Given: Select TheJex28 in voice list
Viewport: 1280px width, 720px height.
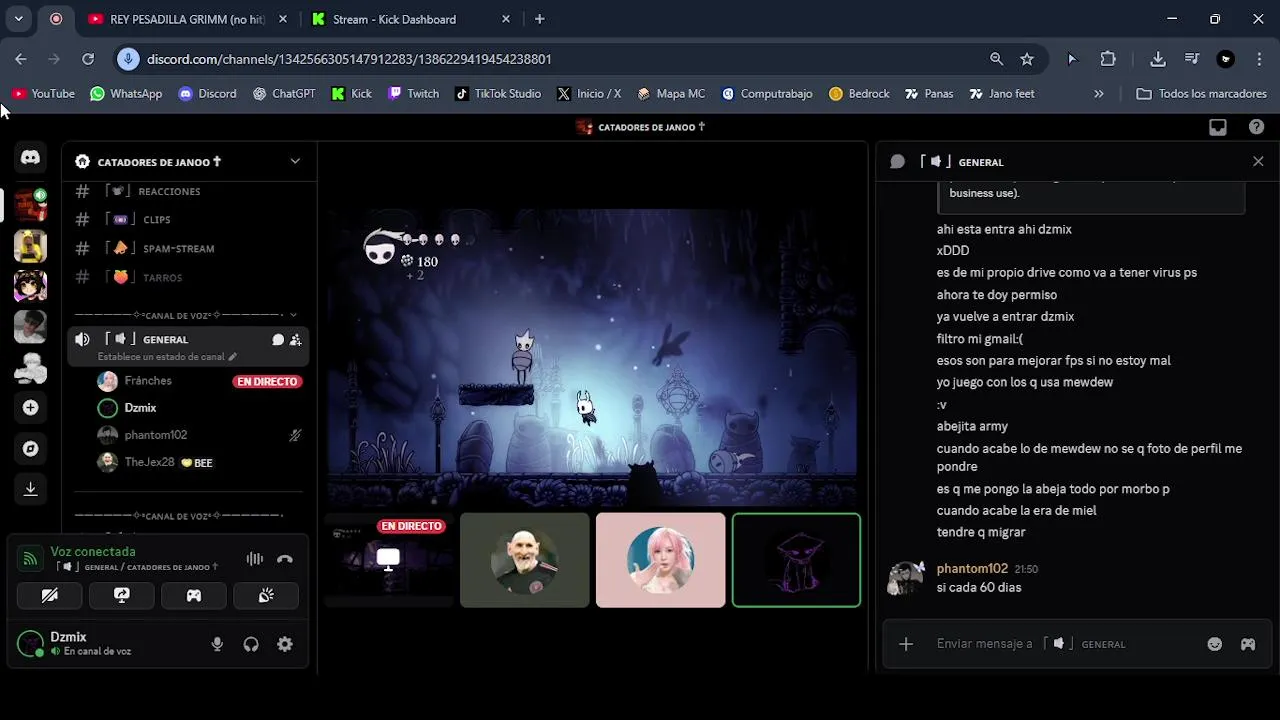Looking at the screenshot, I should (198, 462).
